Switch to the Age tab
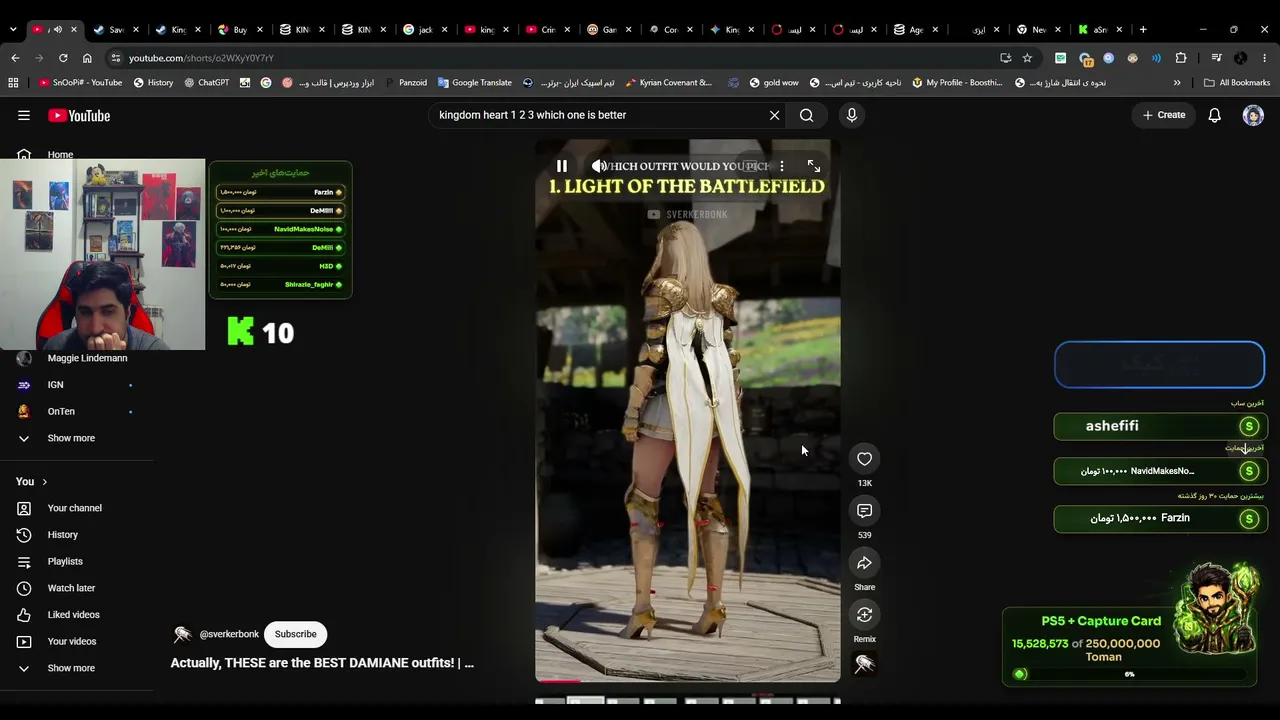The image size is (1280, 720). (x=916, y=29)
